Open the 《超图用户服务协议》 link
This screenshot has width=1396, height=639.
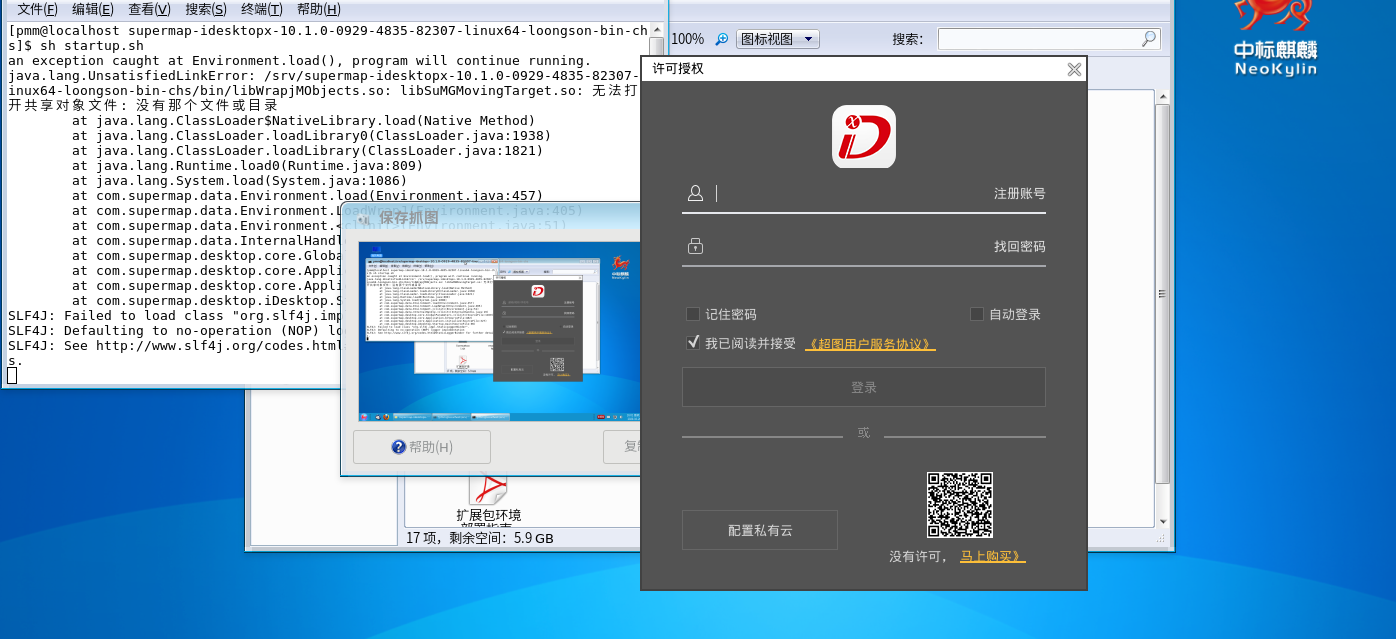click(870, 344)
